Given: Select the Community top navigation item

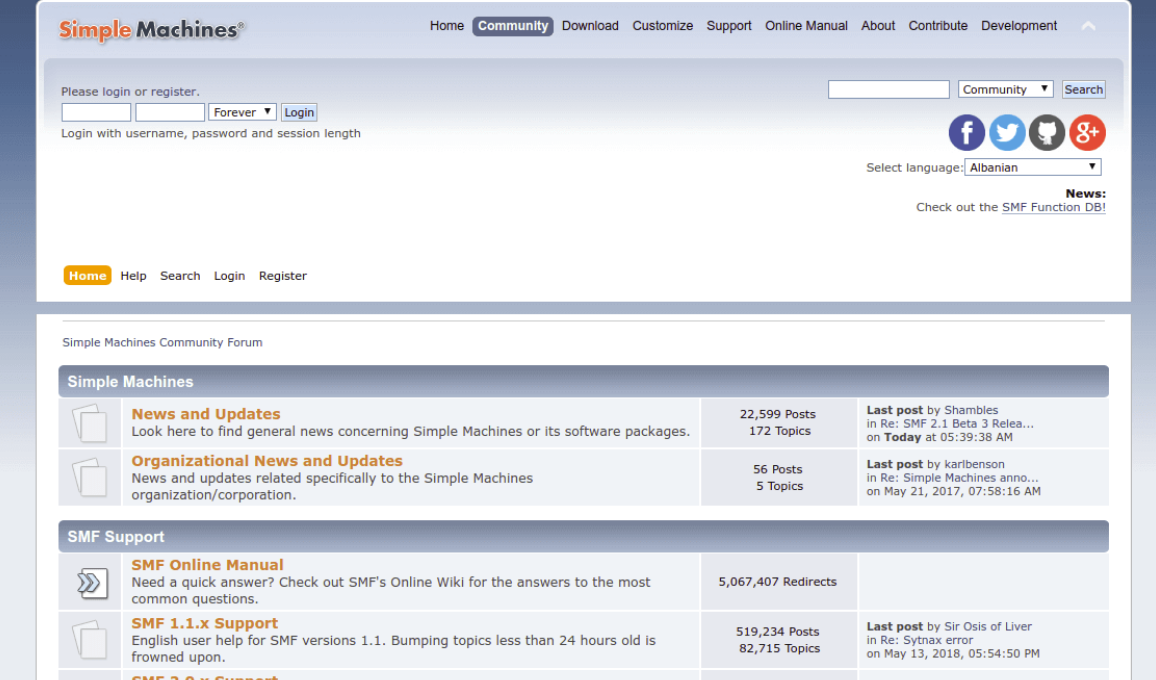Looking at the screenshot, I should 513,26.
